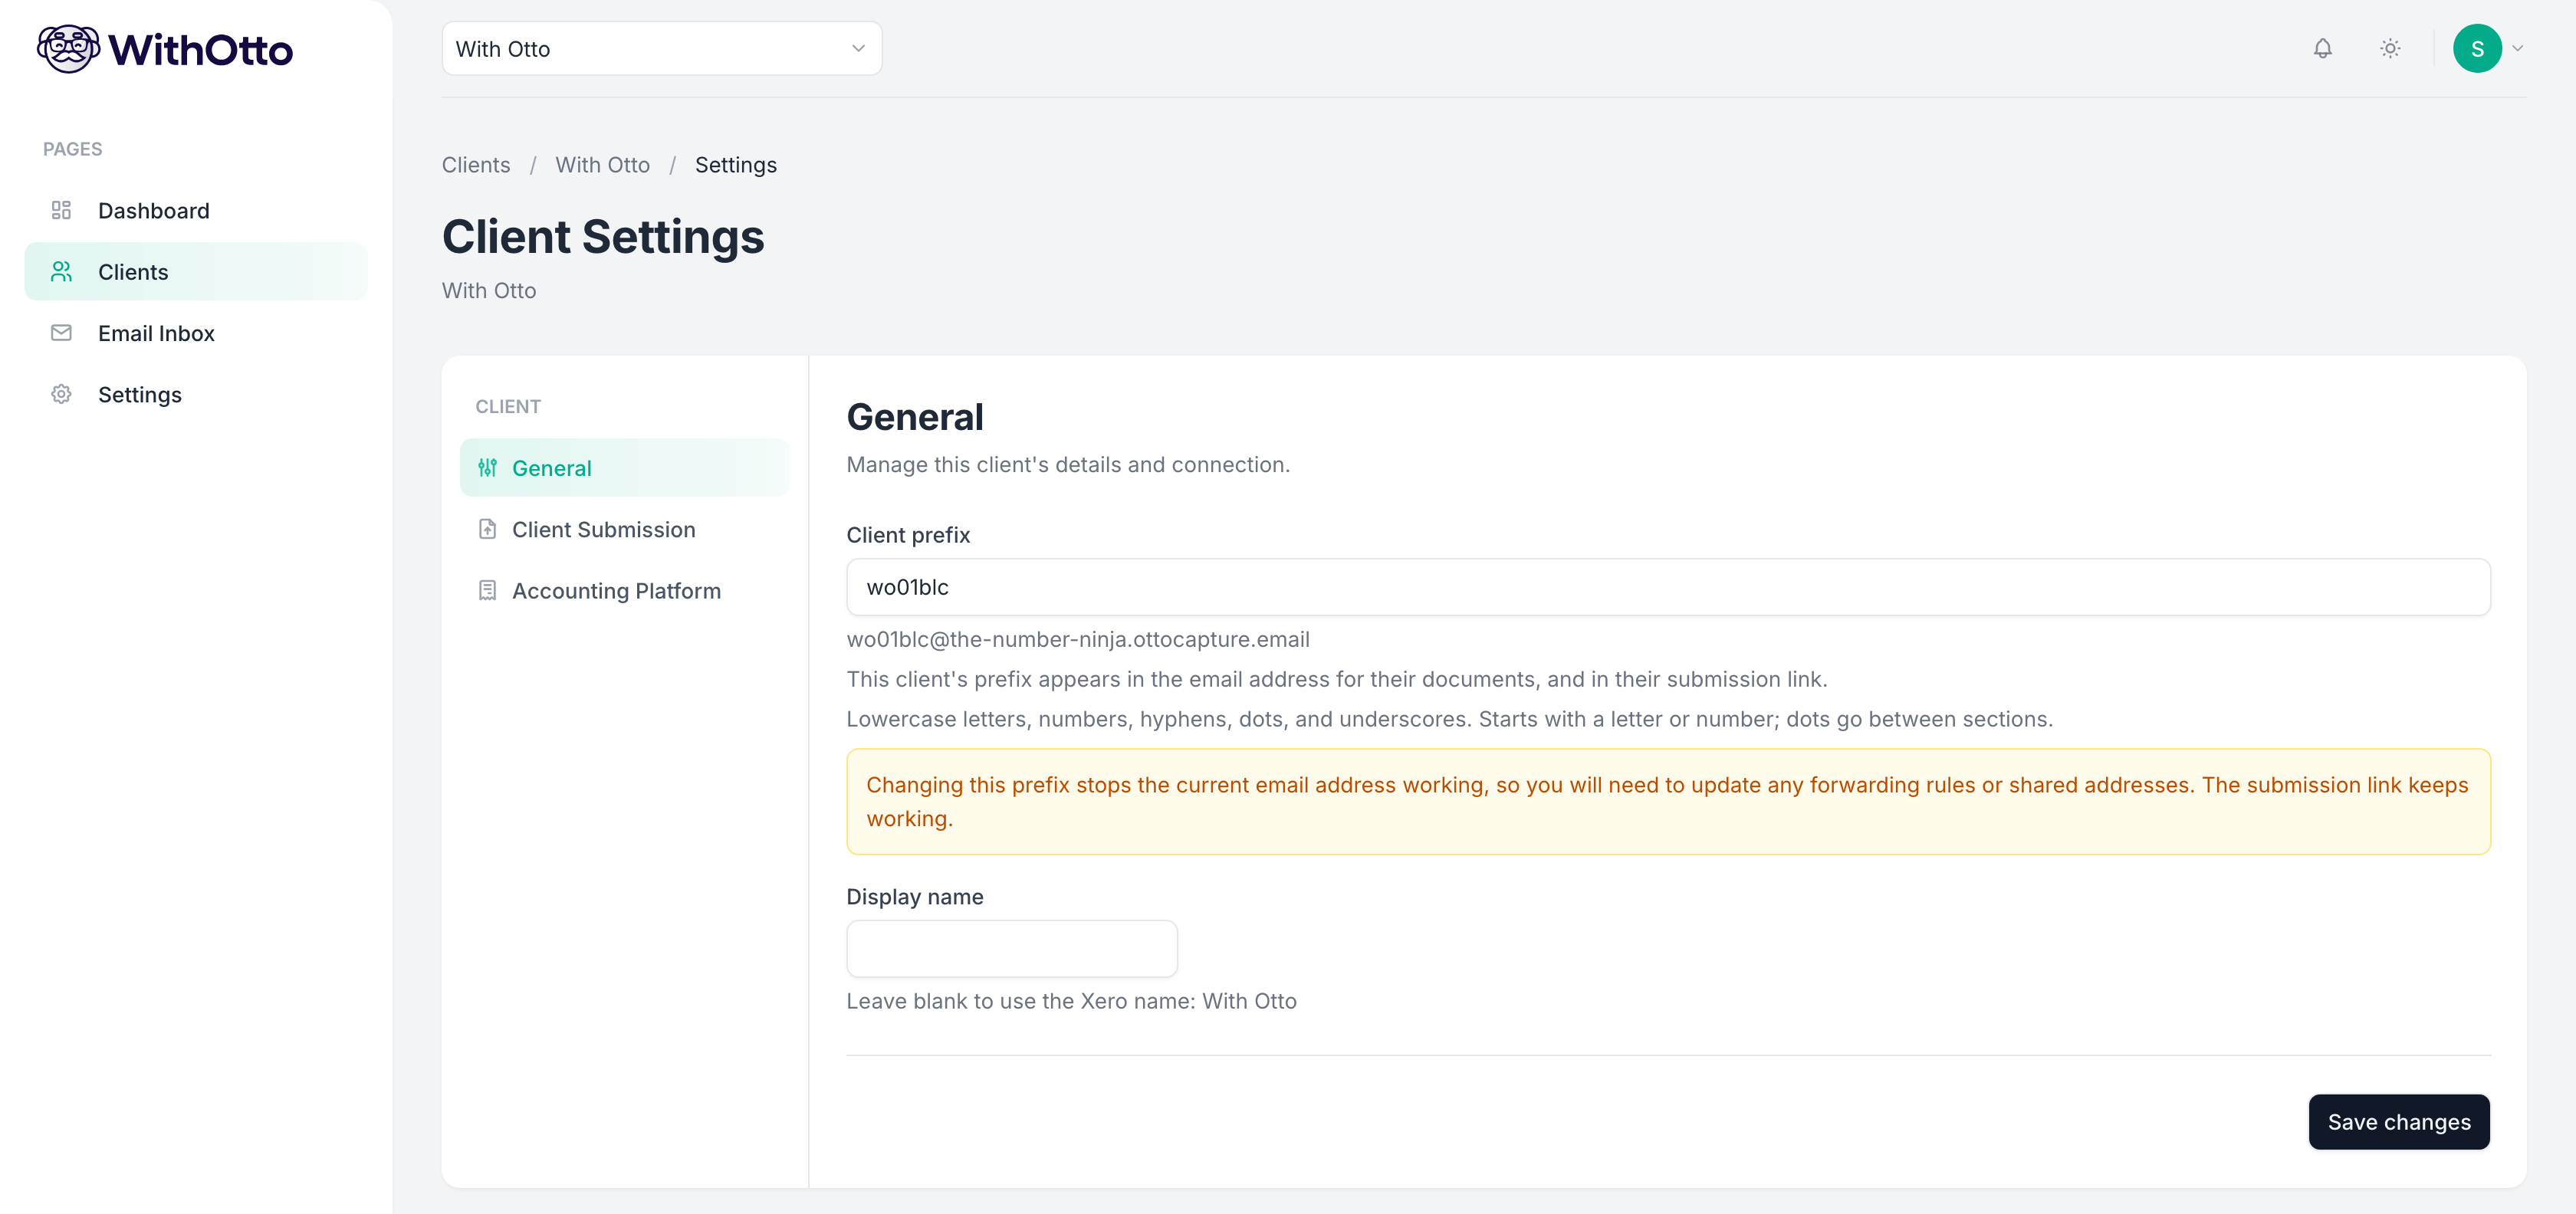
Task: Focus the Display name input field
Action: pos(1012,949)
